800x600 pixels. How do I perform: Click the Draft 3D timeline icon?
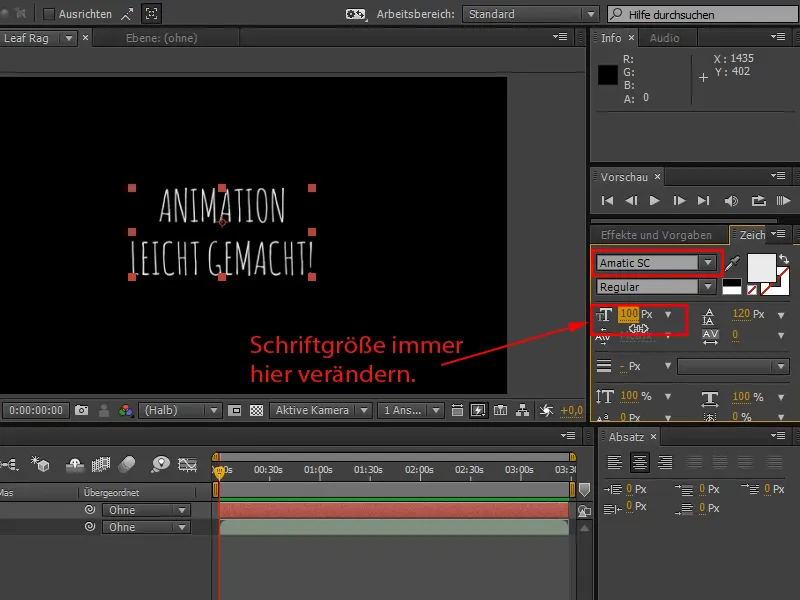click(40, 464)
